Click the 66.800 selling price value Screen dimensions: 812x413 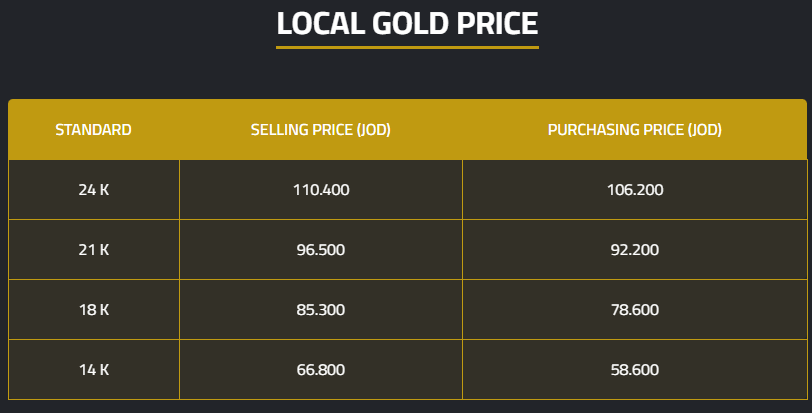coord(321,370)
